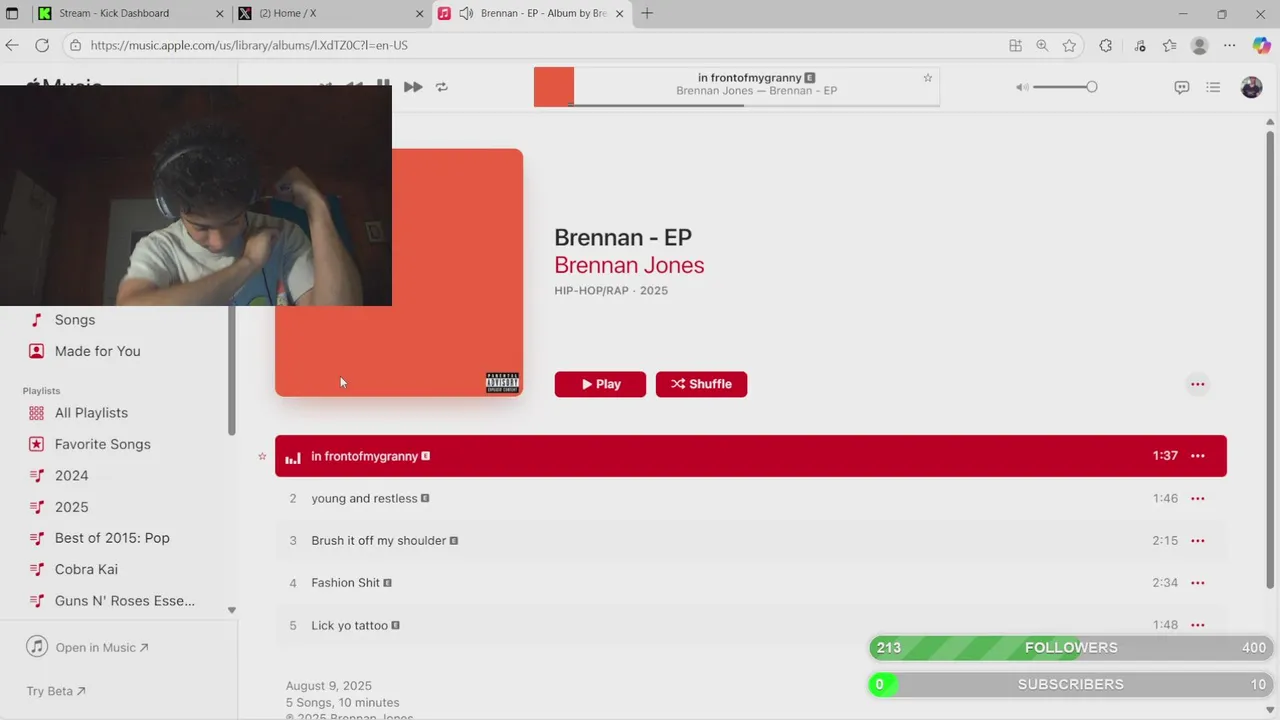
Task: Click the site info icon before URL
Action: click(x=75, y=45)
